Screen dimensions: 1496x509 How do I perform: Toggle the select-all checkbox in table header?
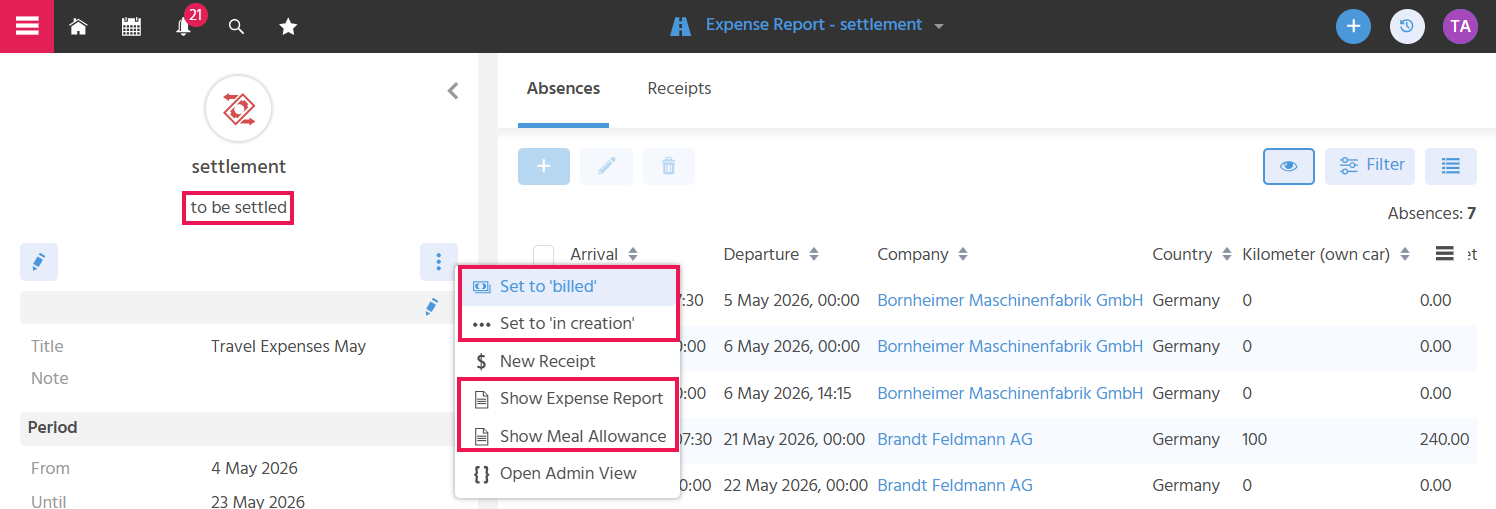(543, 255)
